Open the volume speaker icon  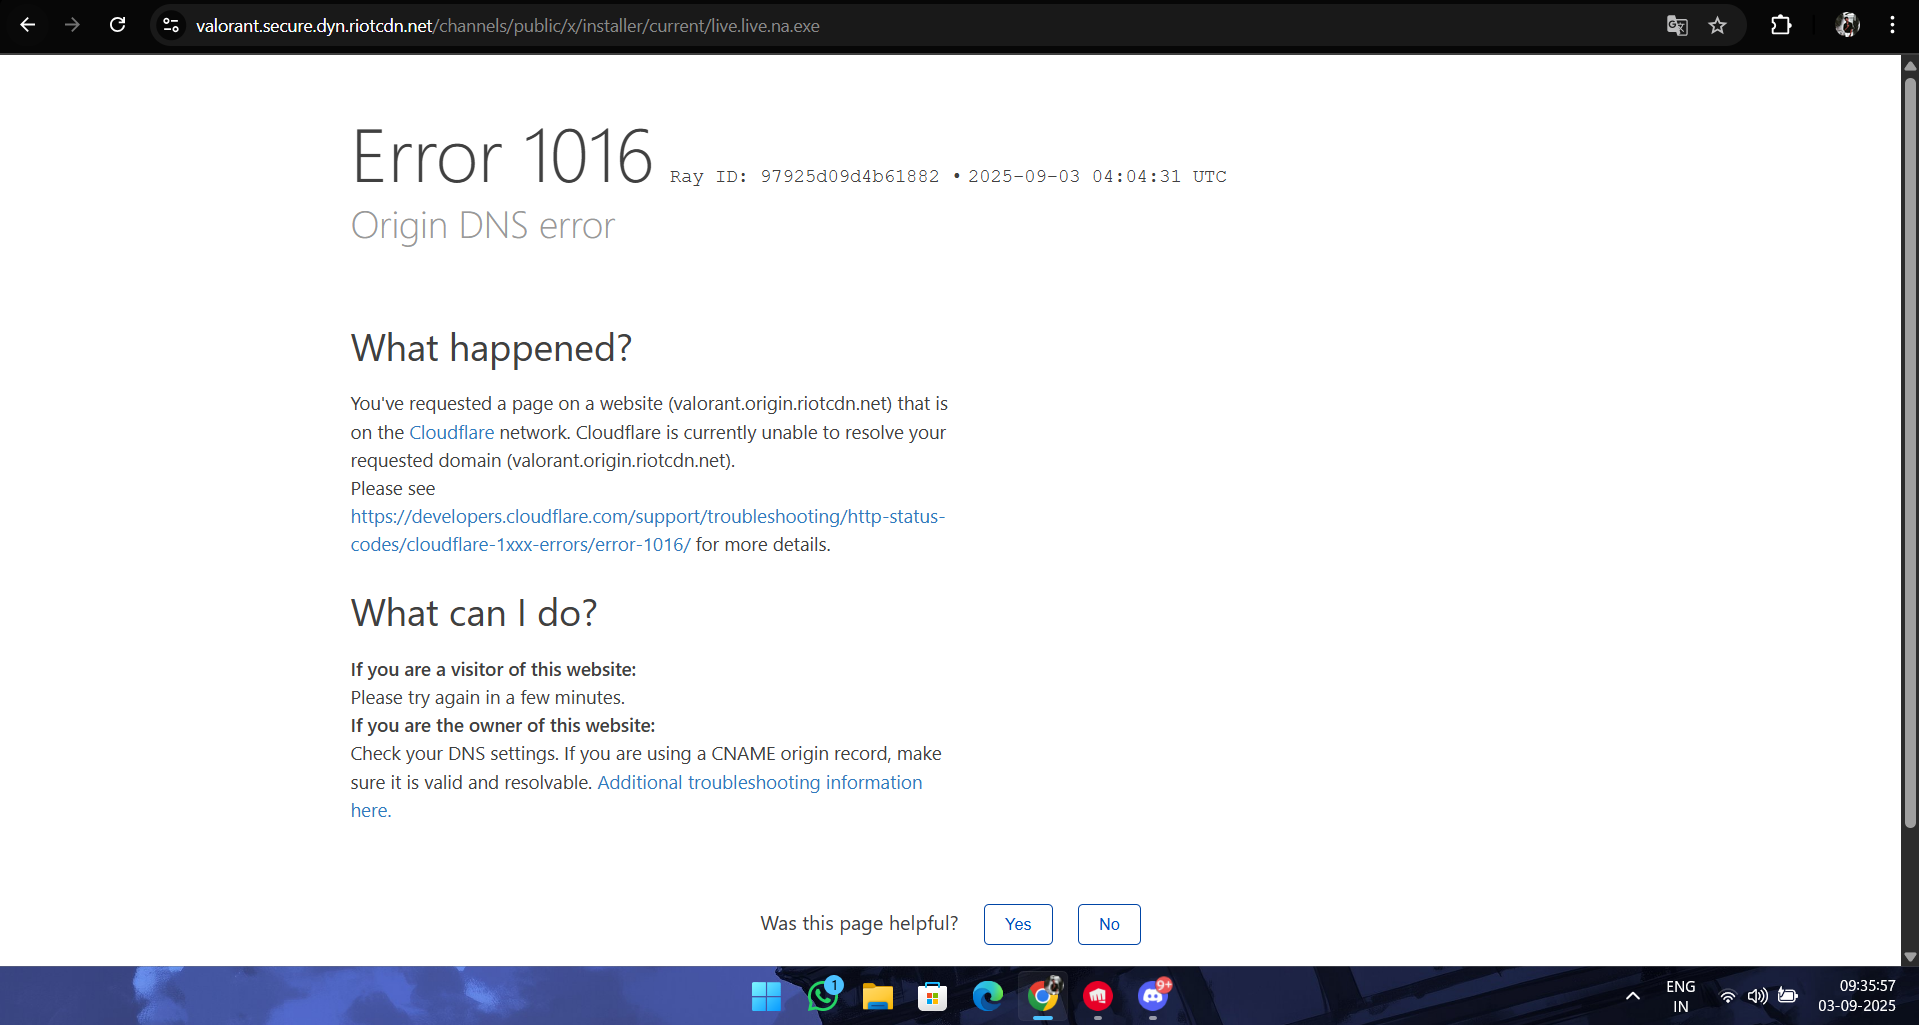click(x=1757, y=996)
